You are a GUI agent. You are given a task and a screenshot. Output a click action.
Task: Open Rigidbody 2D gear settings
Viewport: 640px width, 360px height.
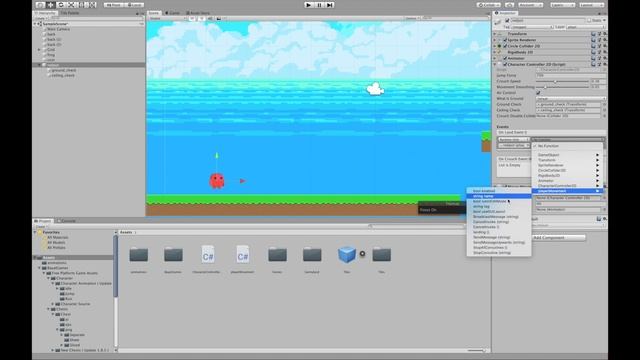604,52
